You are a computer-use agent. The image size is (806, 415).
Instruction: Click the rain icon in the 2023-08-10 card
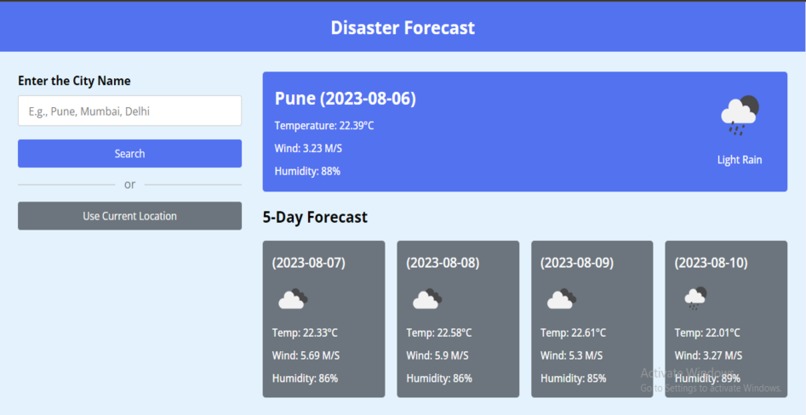pyautogui.click(x=695, y=298)
